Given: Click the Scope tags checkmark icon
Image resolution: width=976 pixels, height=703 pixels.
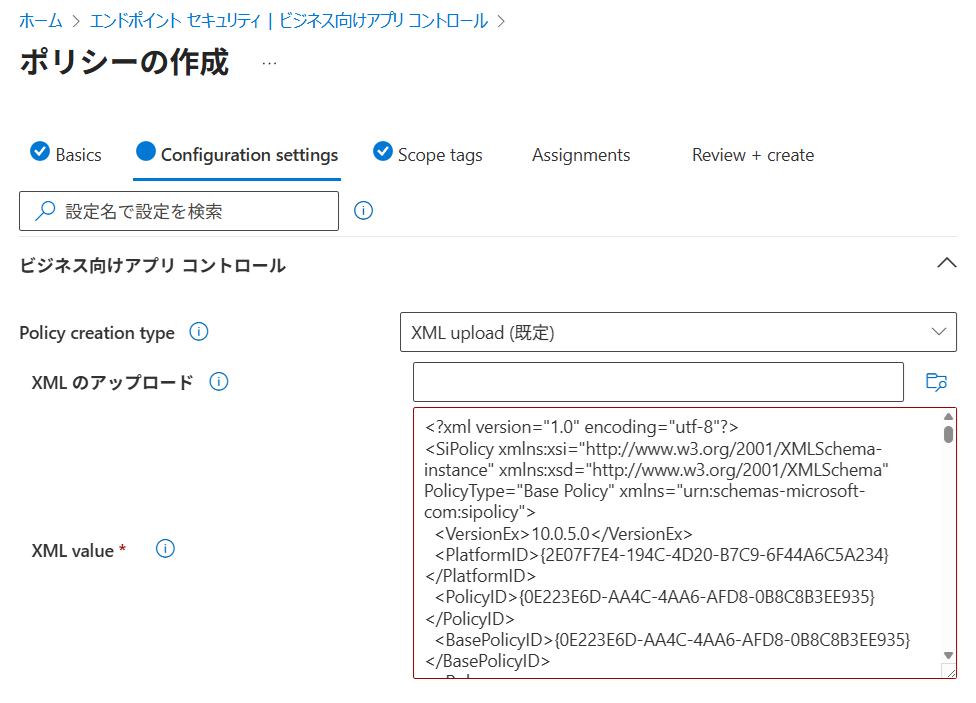Looking at the screenshot, I should (x=382, y=152).
